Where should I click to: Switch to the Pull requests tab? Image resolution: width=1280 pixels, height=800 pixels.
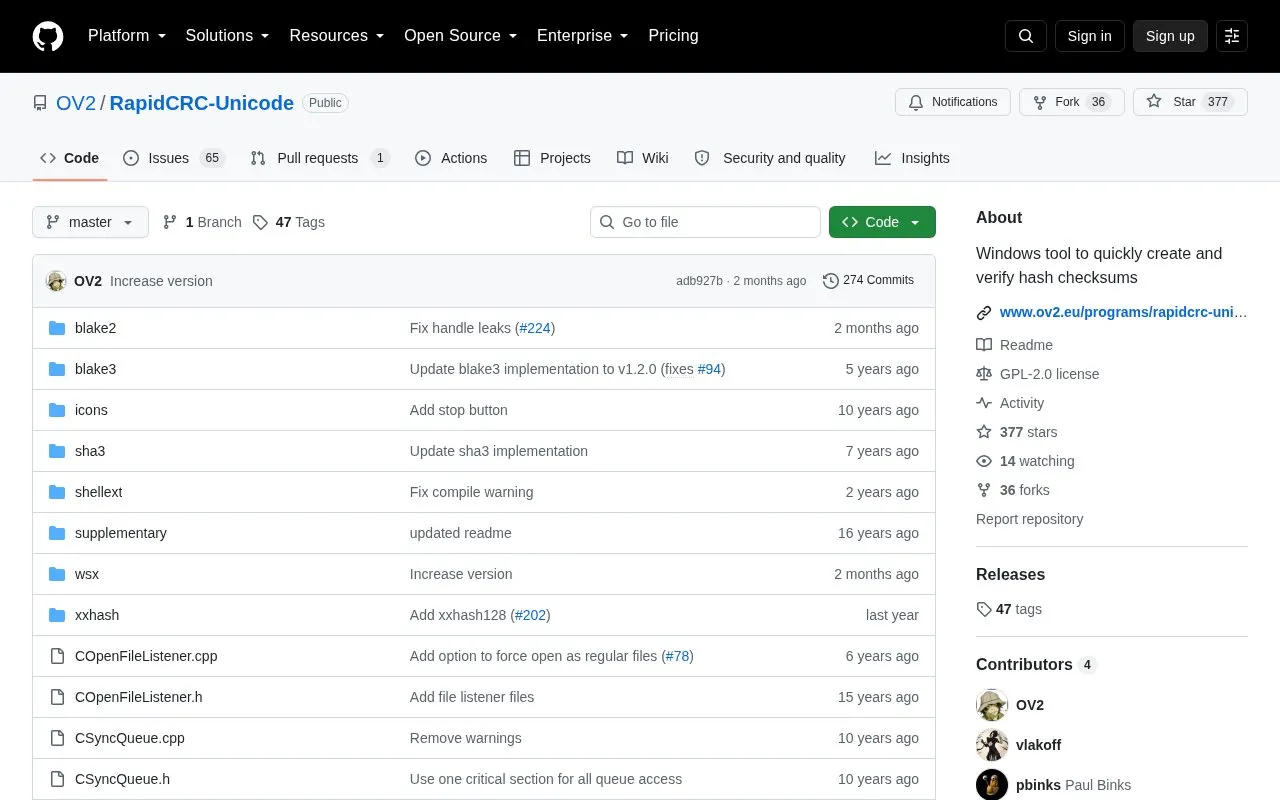point(320,158)
